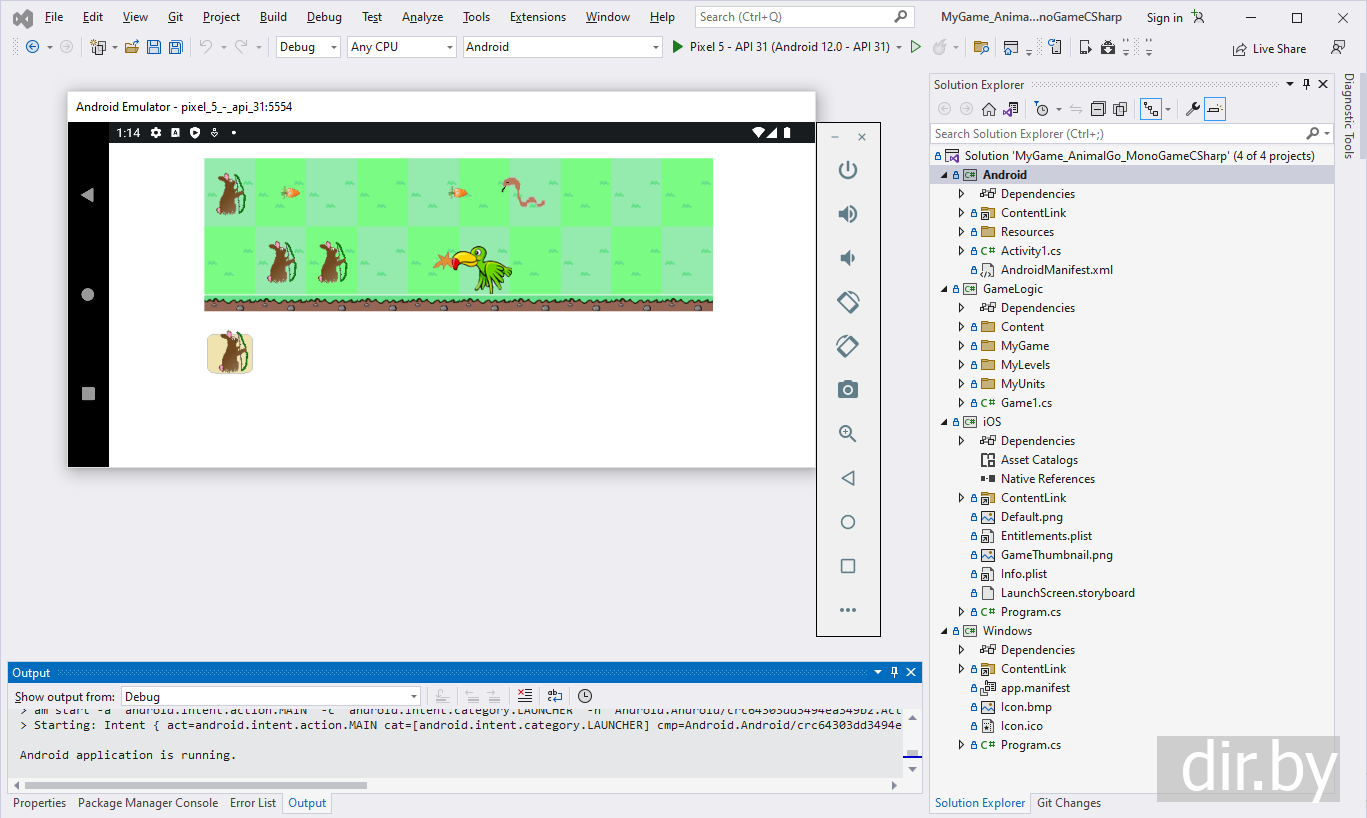Click the Save All toolbar icon

point(176,47)
